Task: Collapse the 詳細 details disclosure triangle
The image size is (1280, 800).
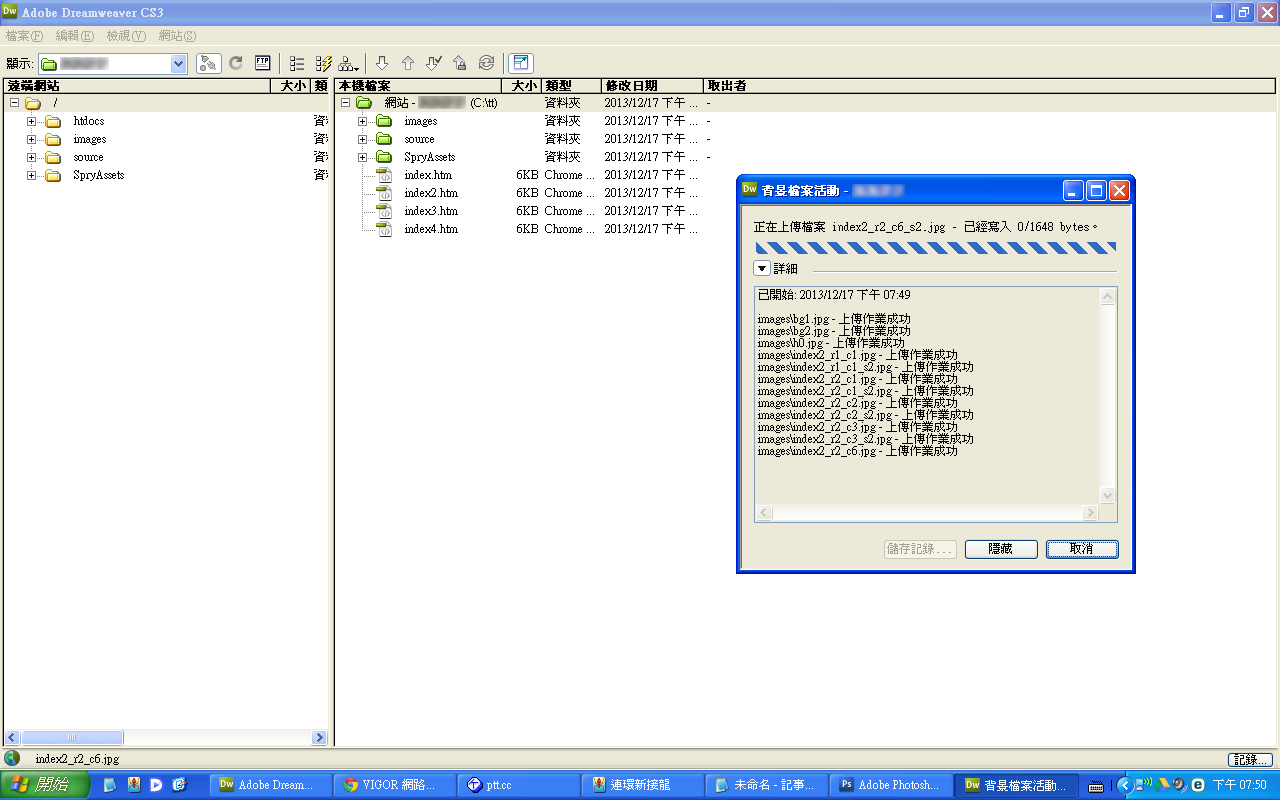Action: point(761,269)
